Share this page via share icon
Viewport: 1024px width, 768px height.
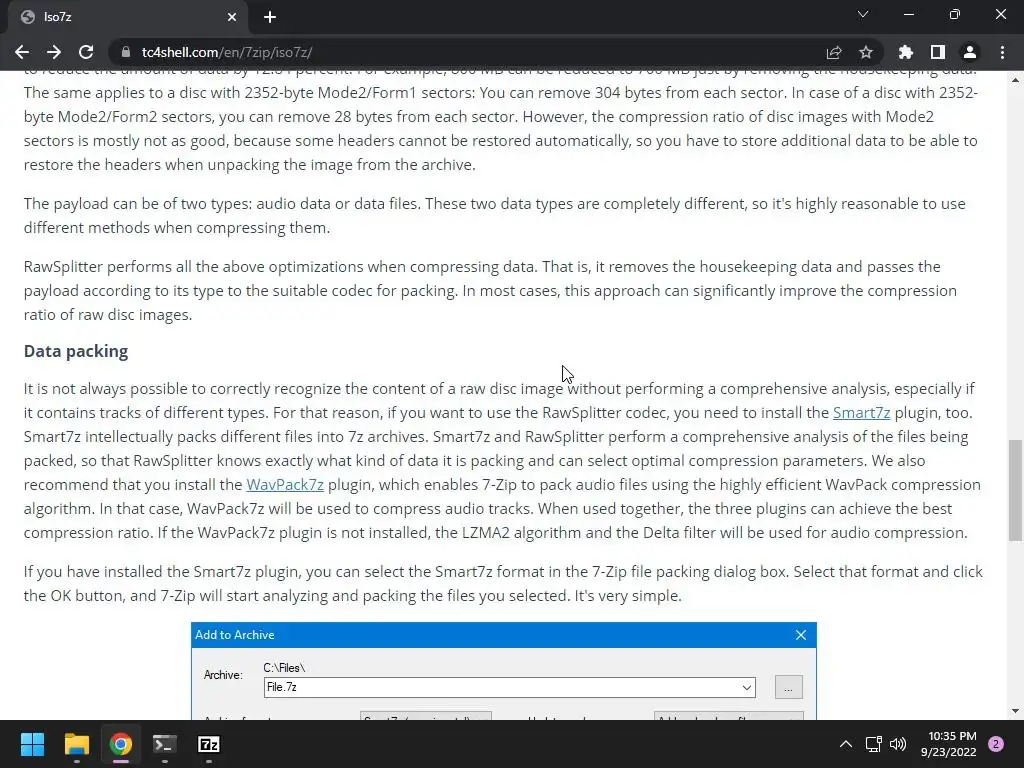pos(834,52)
